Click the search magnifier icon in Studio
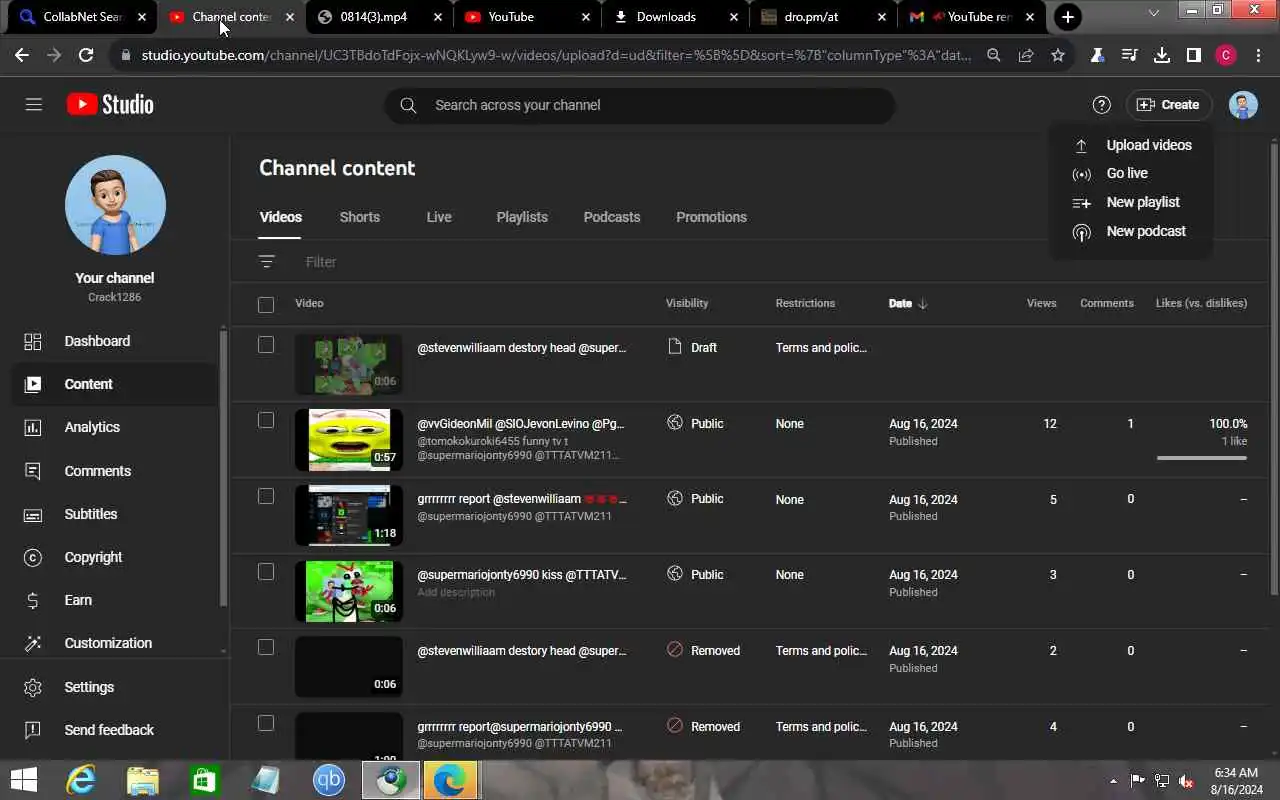Image resolution: width=1280 pixels, height=800 pixels. coord(408,105)
